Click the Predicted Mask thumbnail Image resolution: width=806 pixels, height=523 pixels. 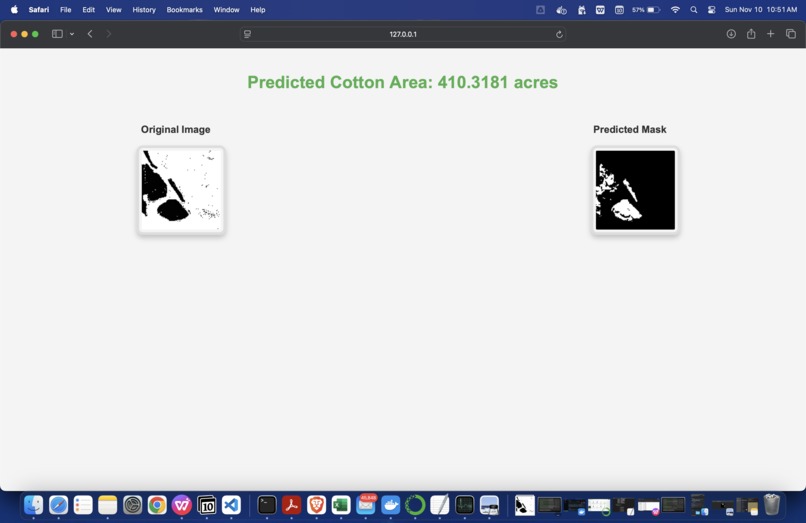point(635,190)
